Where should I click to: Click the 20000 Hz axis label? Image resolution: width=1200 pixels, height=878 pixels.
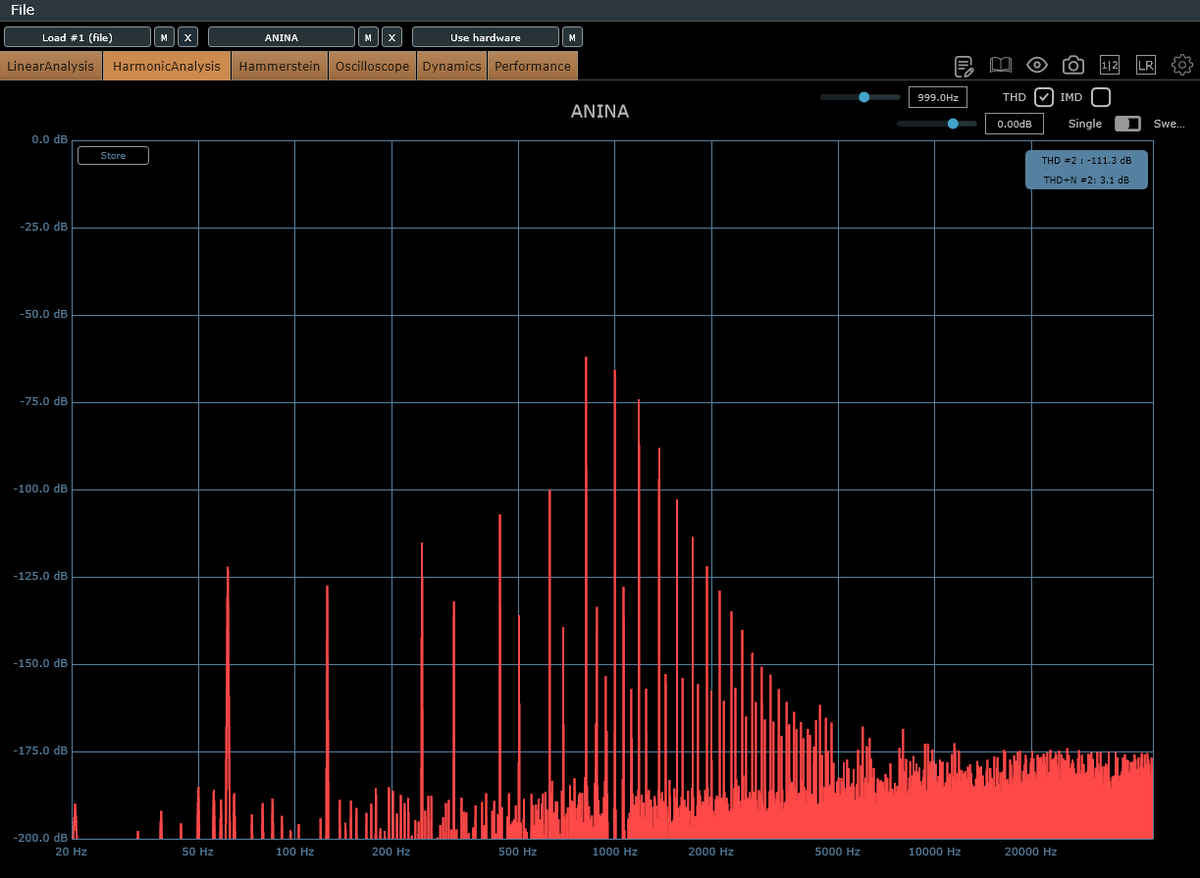pos(1030,852)
